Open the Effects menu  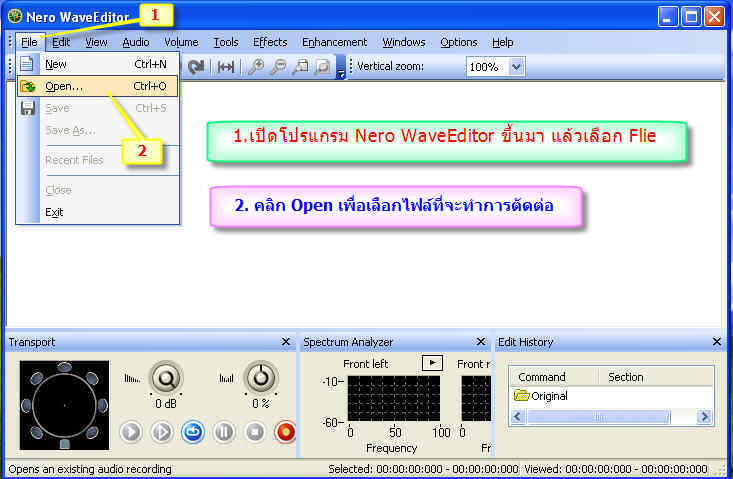pos(270,42)
